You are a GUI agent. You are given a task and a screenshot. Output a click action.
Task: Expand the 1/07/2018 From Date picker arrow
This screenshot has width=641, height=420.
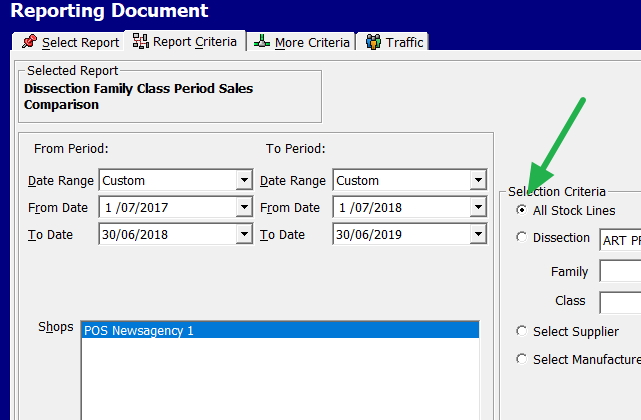pyautogui.click(x=478, y=207)
